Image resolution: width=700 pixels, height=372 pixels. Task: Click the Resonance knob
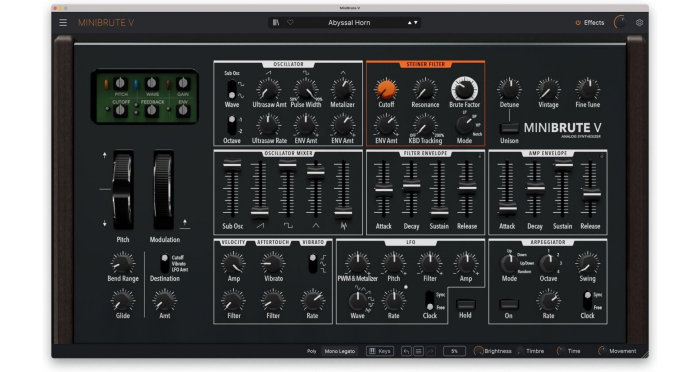pos(425,89)
